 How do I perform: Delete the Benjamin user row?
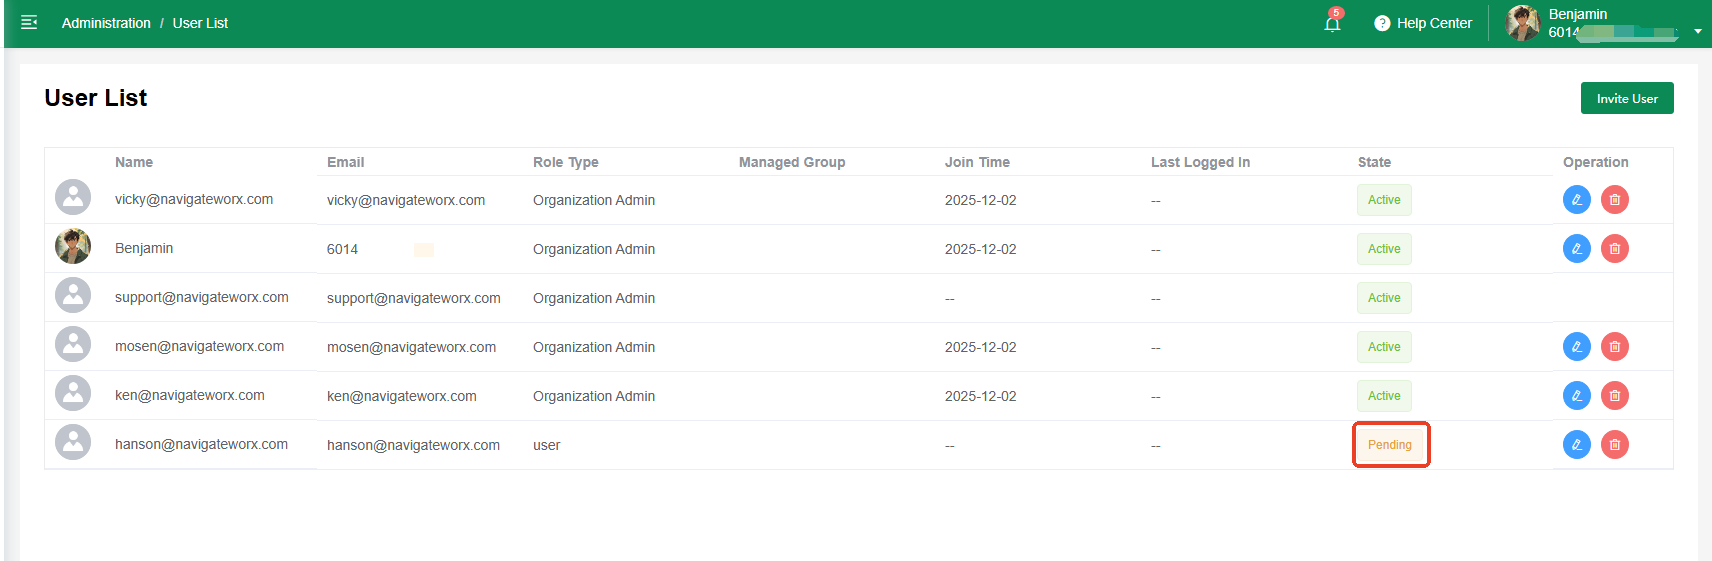click(1614, 249)
